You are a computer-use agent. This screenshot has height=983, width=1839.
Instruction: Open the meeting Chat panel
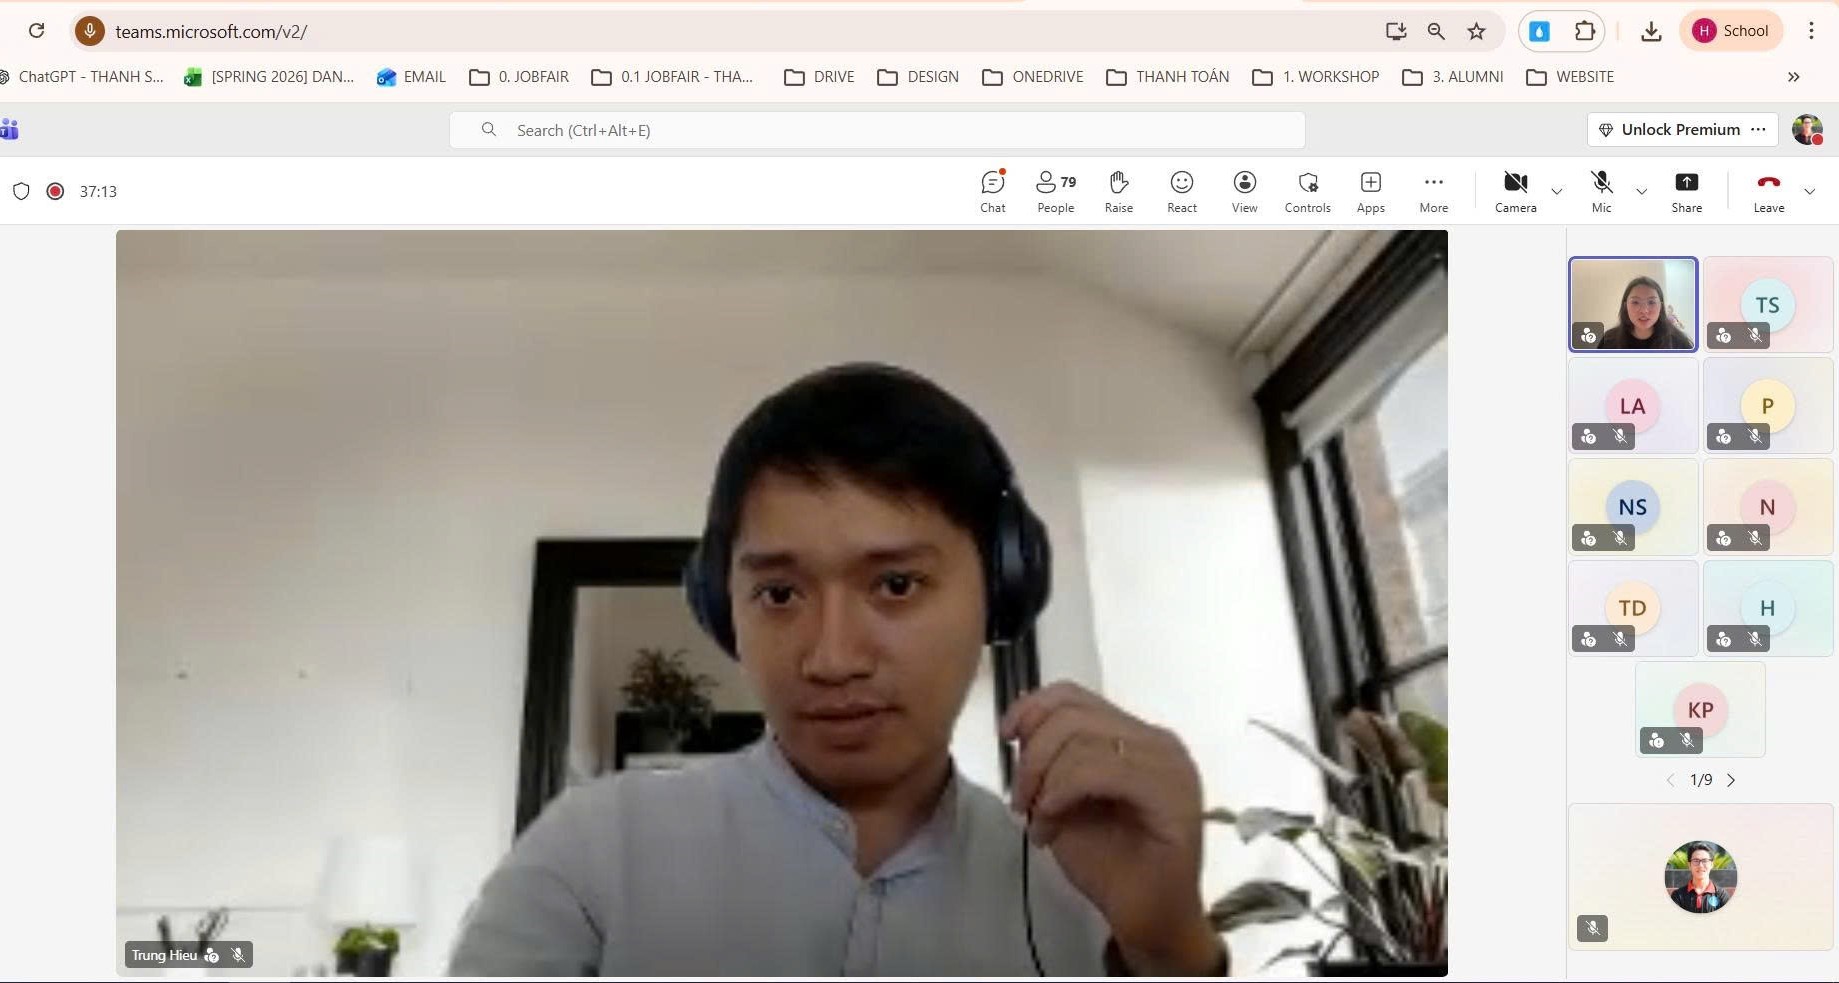click(x=992, y=191)
